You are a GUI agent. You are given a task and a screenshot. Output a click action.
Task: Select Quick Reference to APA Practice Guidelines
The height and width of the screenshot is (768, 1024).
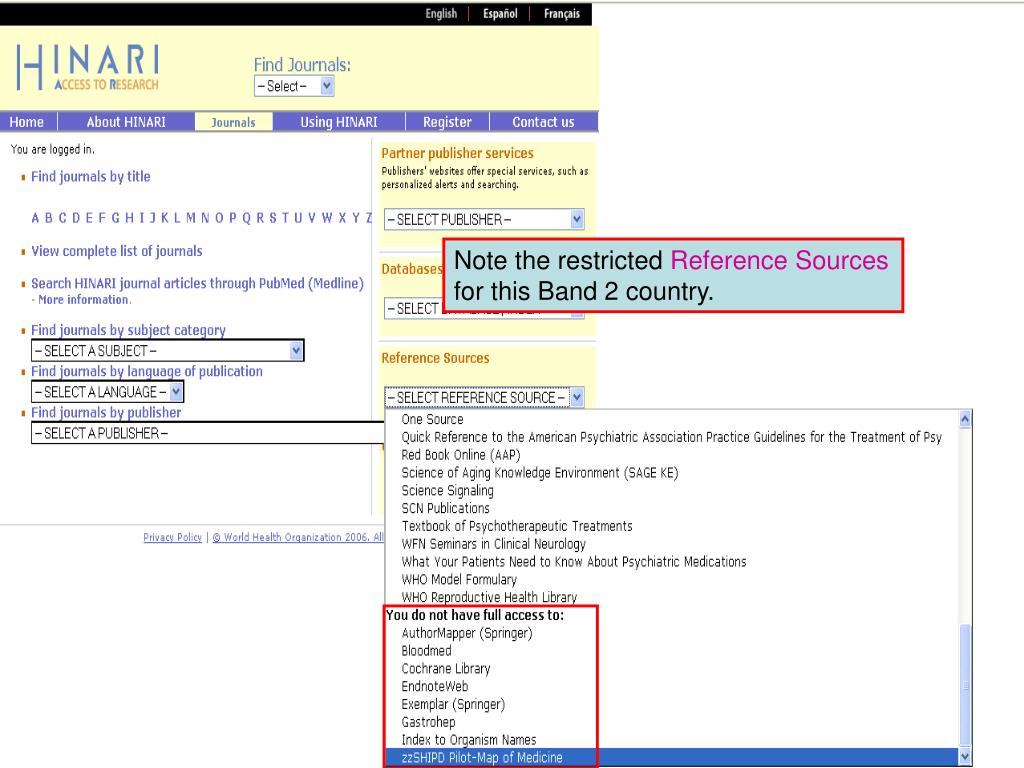672,437
